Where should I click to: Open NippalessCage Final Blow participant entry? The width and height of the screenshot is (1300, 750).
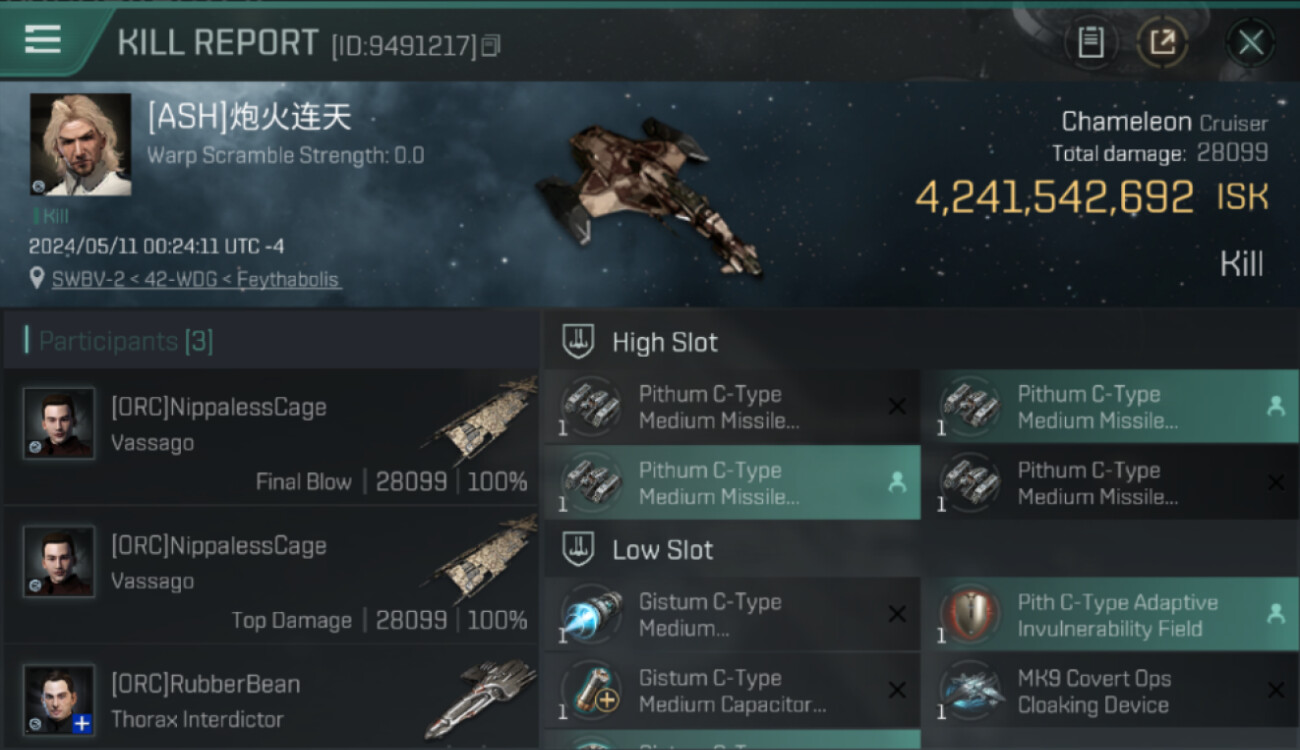[x=272, y=436]
